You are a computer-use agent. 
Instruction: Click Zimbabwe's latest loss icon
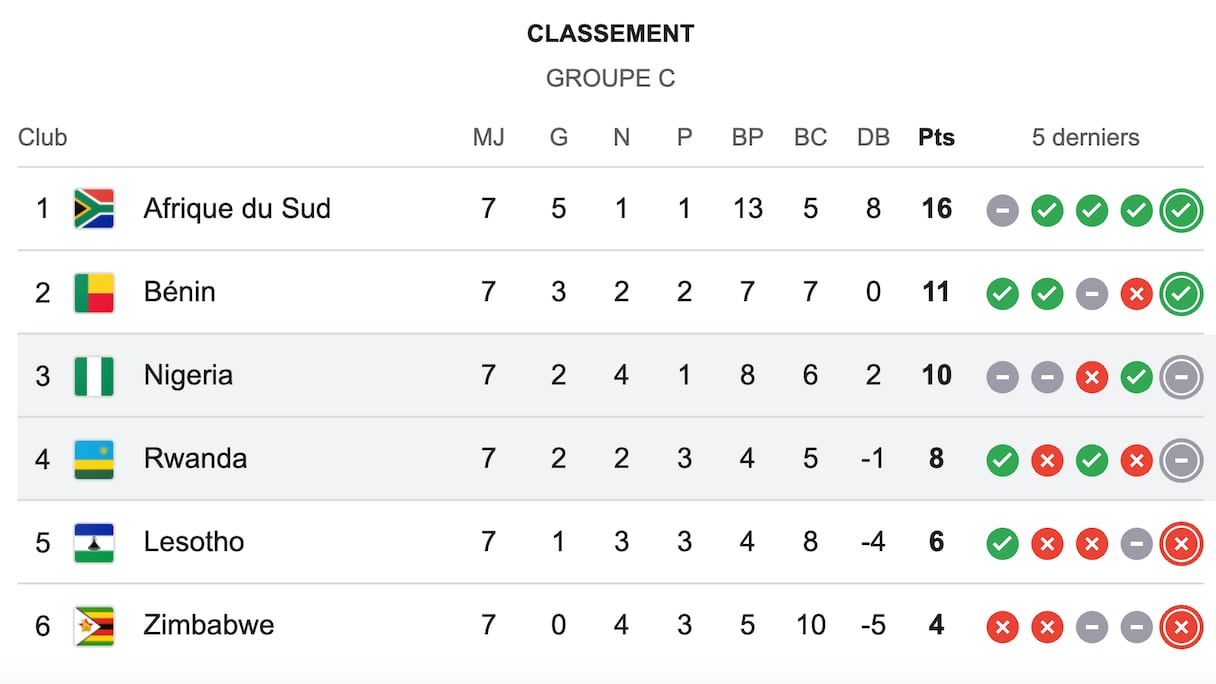(1181, 627)
